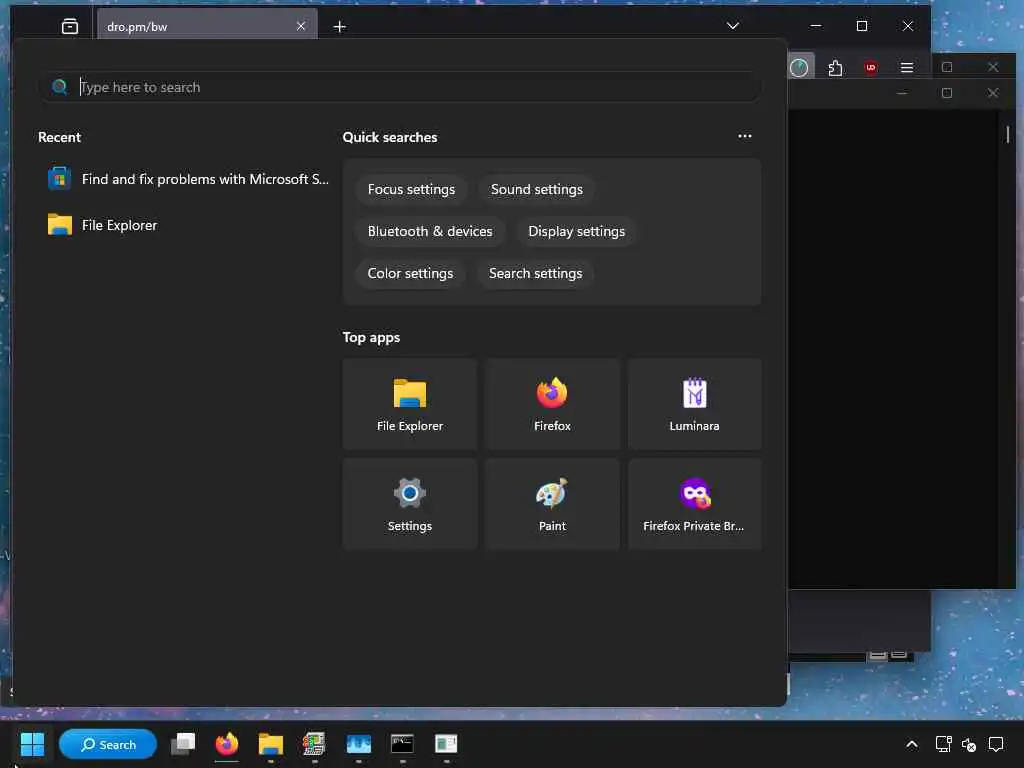Open the blue waveform app on taskbar
The height and width of the screenshot is (768, 1024).
point(359,744)
